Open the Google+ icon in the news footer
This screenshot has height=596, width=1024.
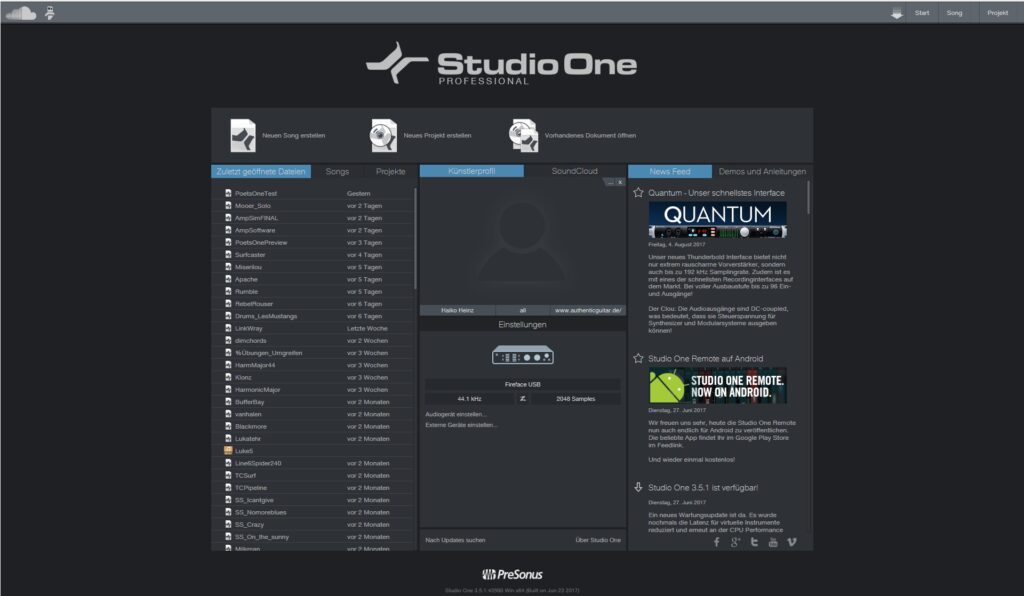coord(735,542)
